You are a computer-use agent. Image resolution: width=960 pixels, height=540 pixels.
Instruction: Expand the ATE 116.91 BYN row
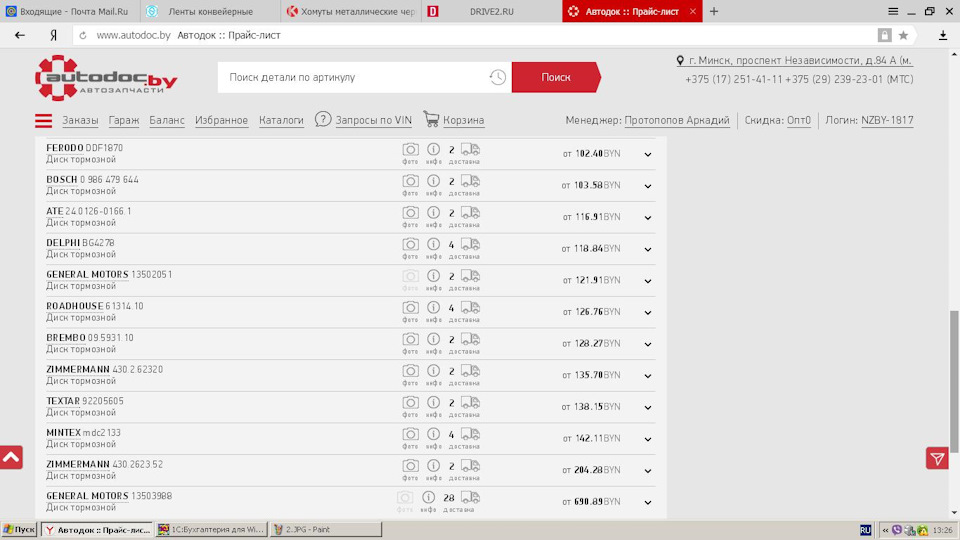[x=648, y=218]
